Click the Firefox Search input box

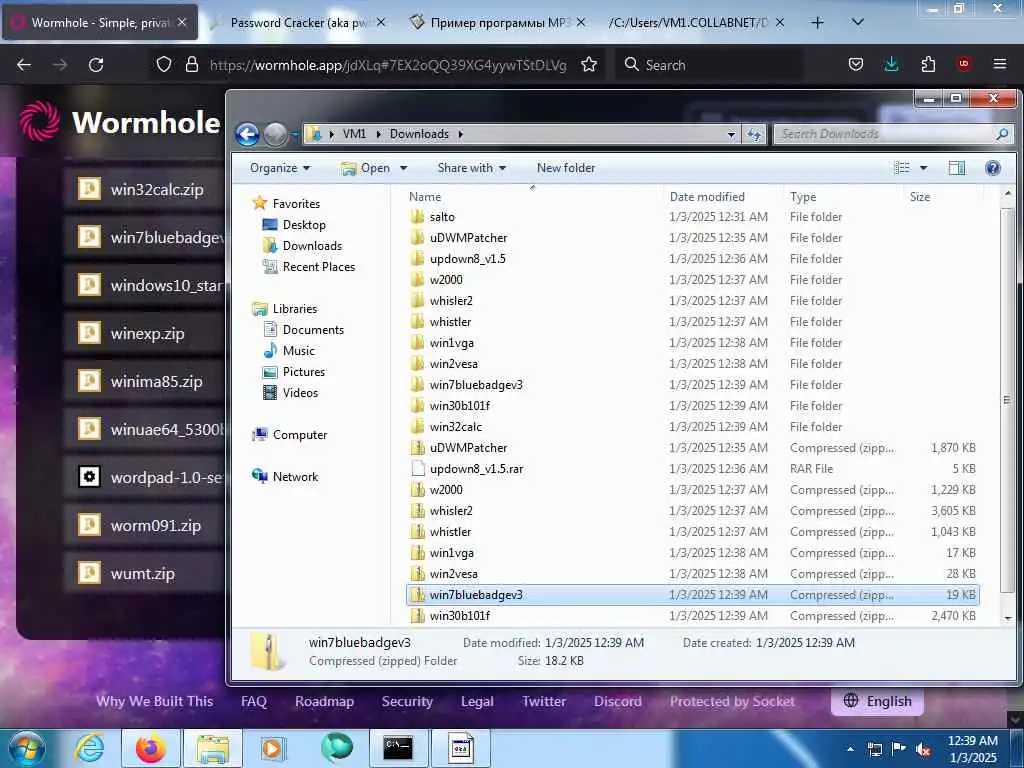[709, 65]
